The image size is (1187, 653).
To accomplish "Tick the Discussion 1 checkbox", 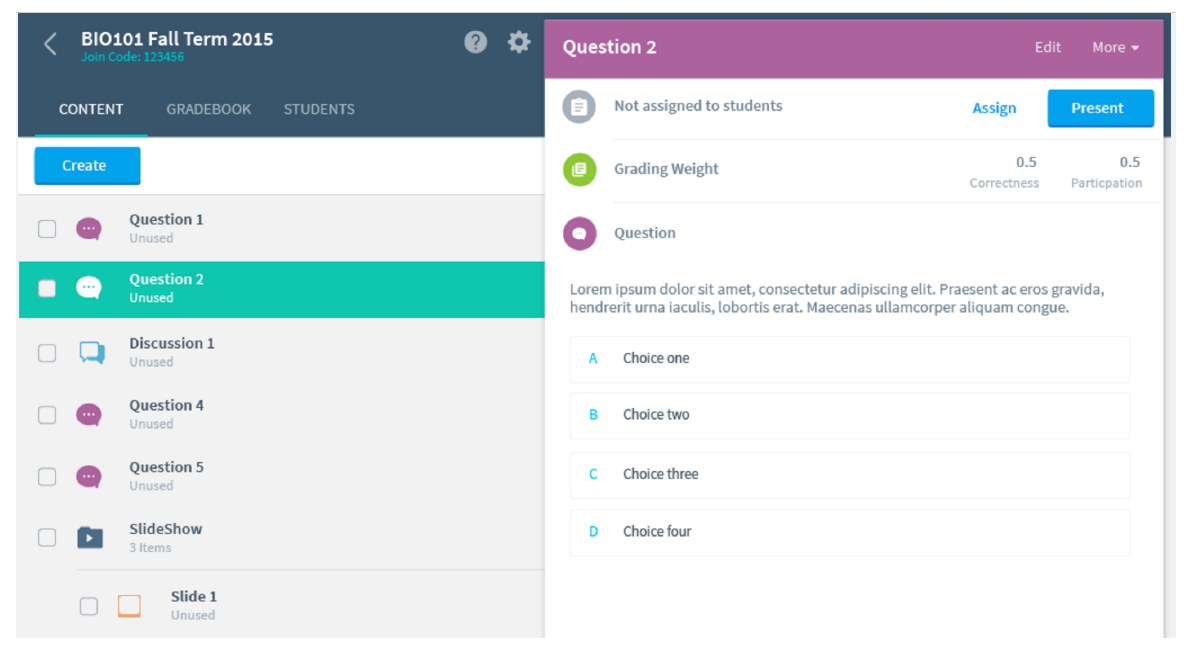I will pos(47,353).
